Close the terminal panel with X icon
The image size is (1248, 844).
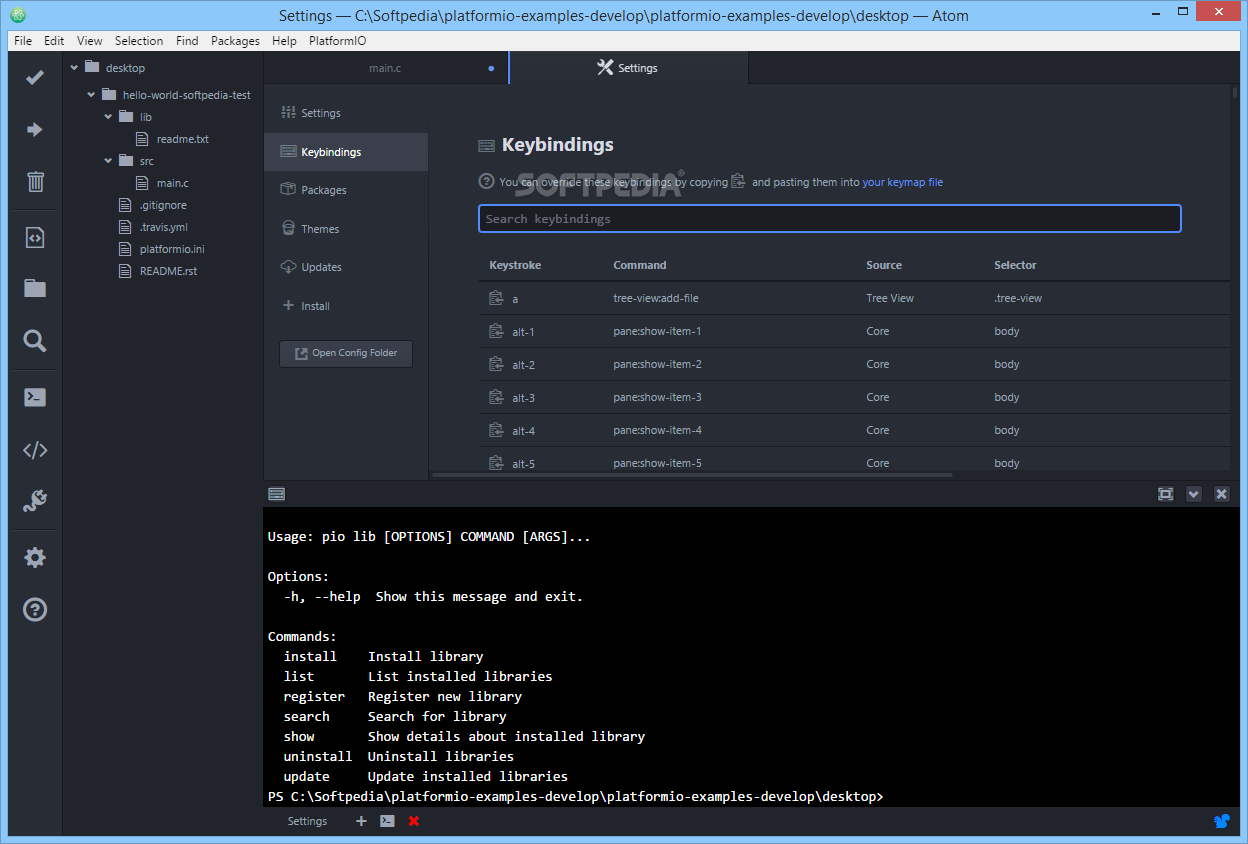coord(1221,494)
